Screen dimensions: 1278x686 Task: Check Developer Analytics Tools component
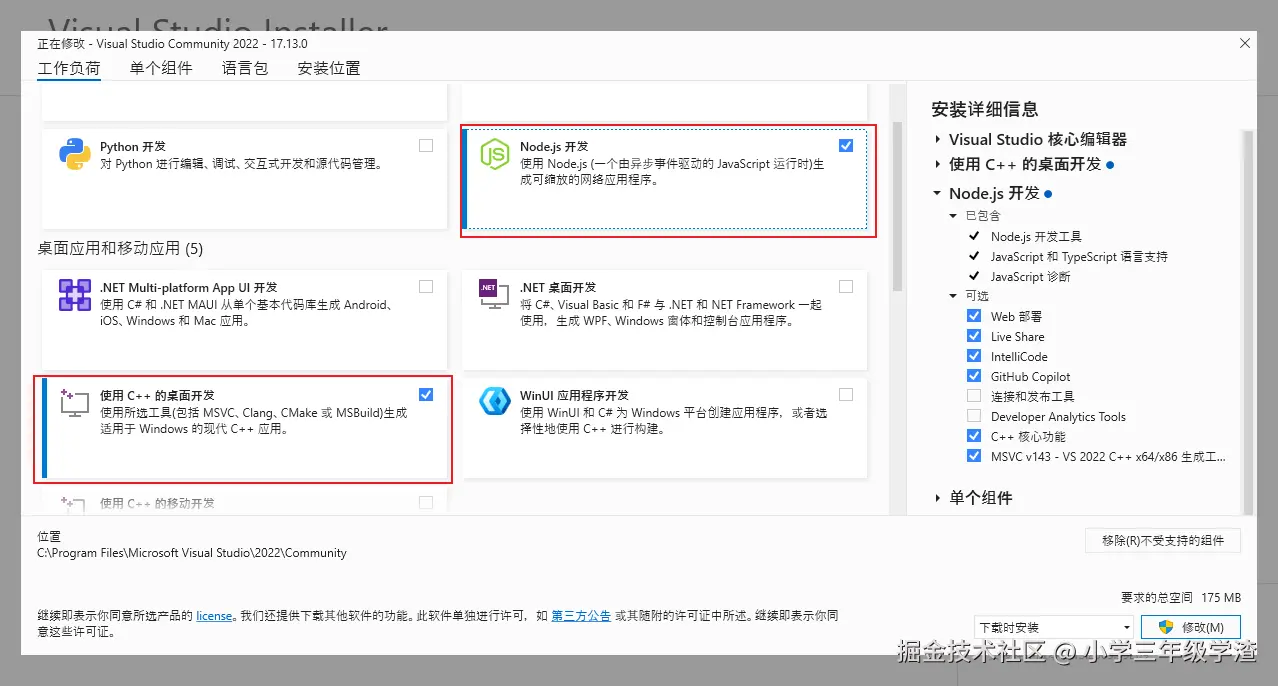[974, 416]
